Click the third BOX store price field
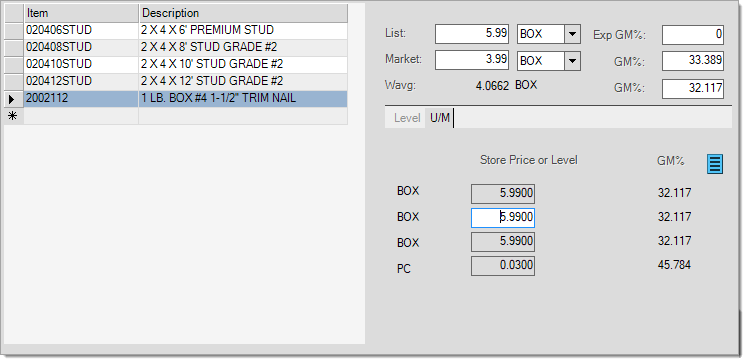746x362 pixels. coord(503,242)
